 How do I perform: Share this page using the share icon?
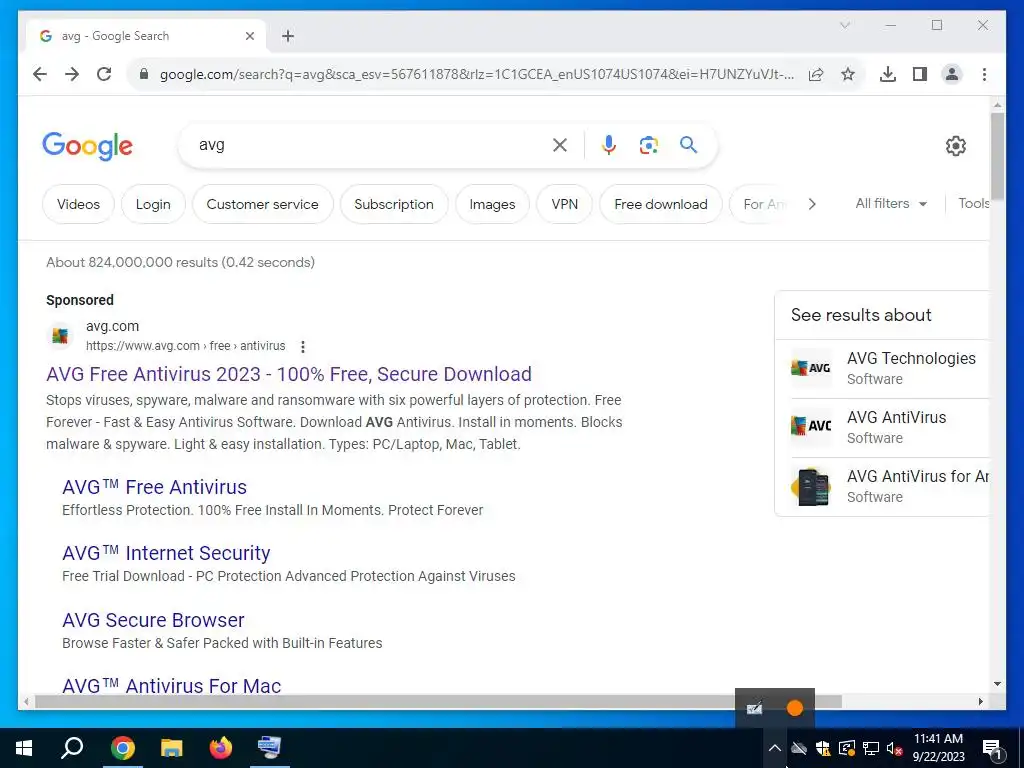[x=816, y=74]
